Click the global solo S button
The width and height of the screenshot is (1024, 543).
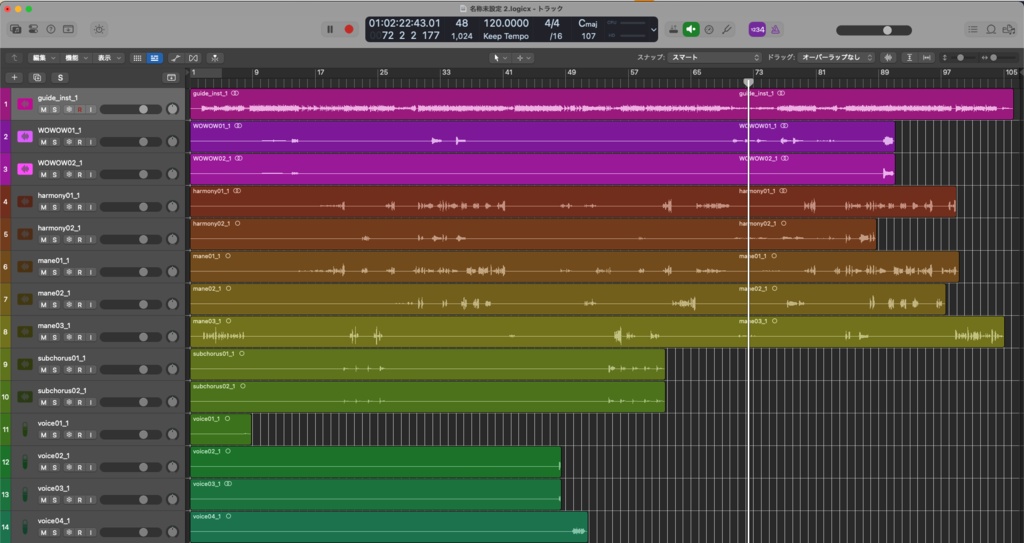(61, 77)
